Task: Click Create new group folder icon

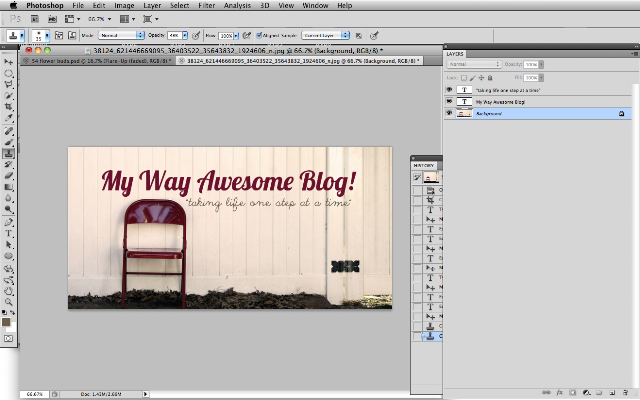Action: point(599,393)
